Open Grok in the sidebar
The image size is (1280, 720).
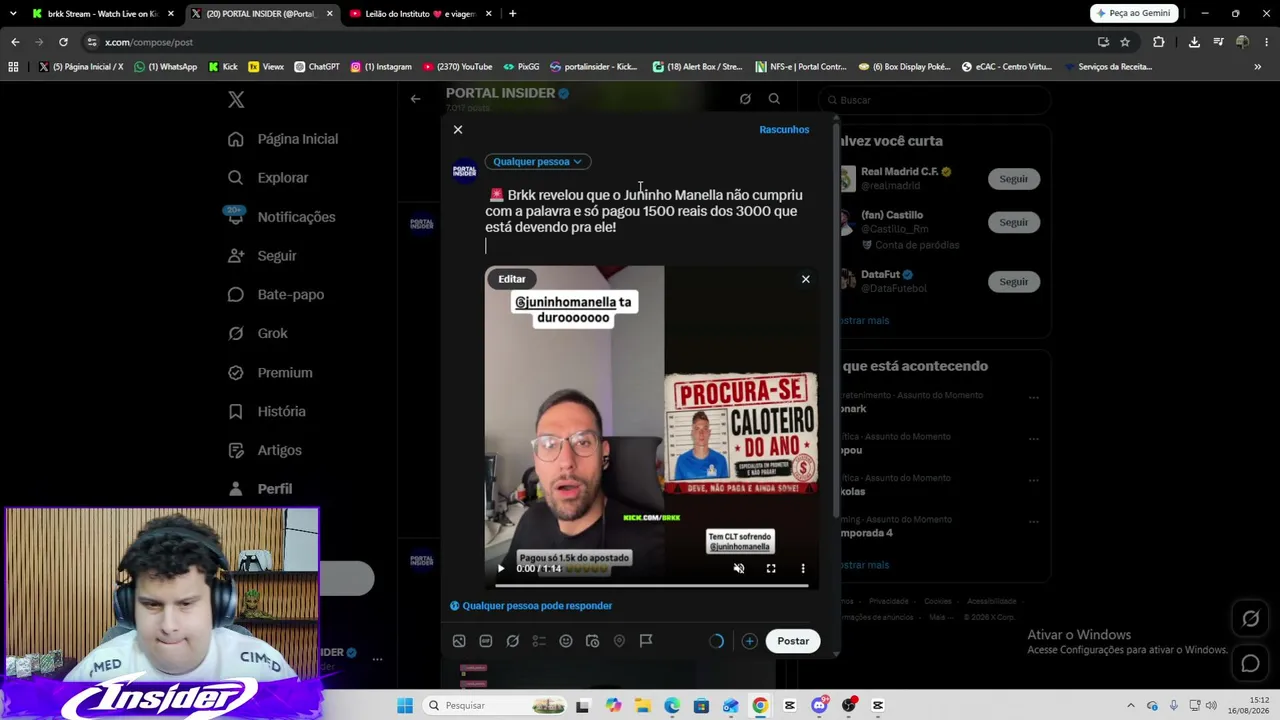click(x=257, y=333)
